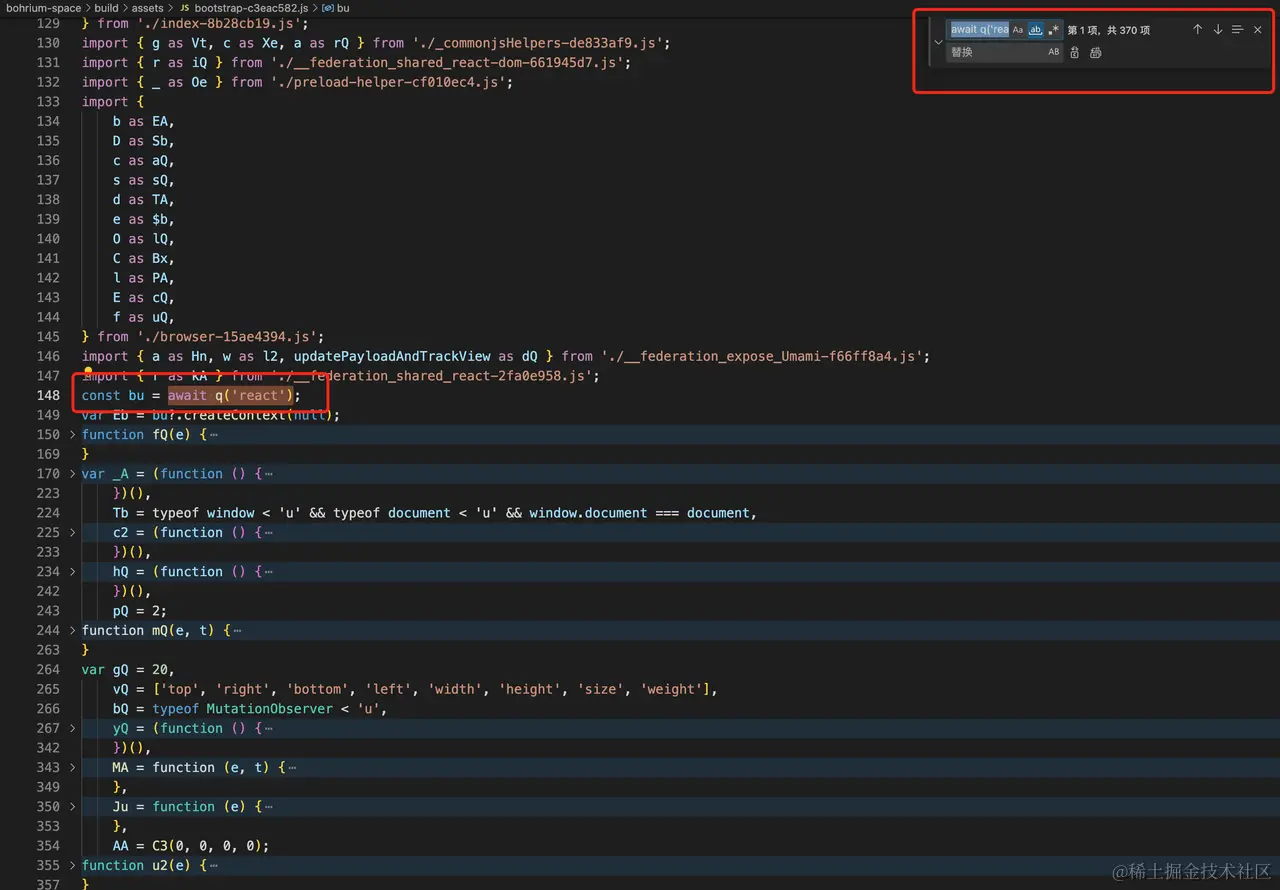Click the Replace single match icon

click(1075, 52)
